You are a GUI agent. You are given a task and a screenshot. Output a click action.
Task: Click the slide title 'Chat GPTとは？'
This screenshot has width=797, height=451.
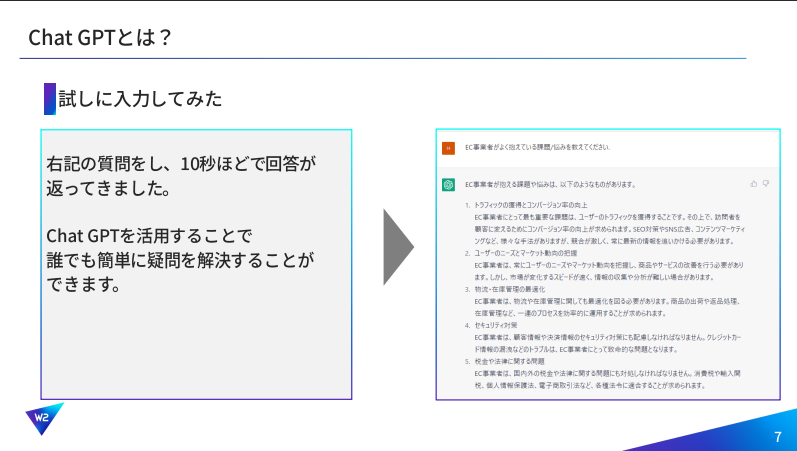click(x=101, y=38)
